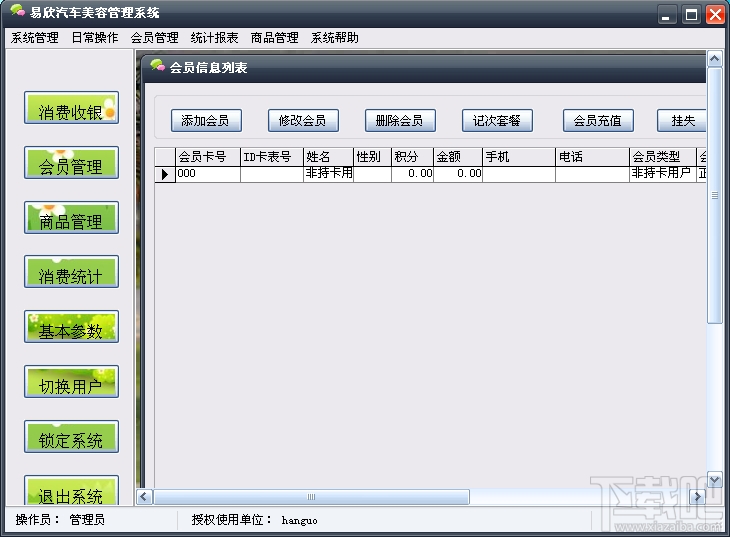Close the application window

(x=715, y=14)
